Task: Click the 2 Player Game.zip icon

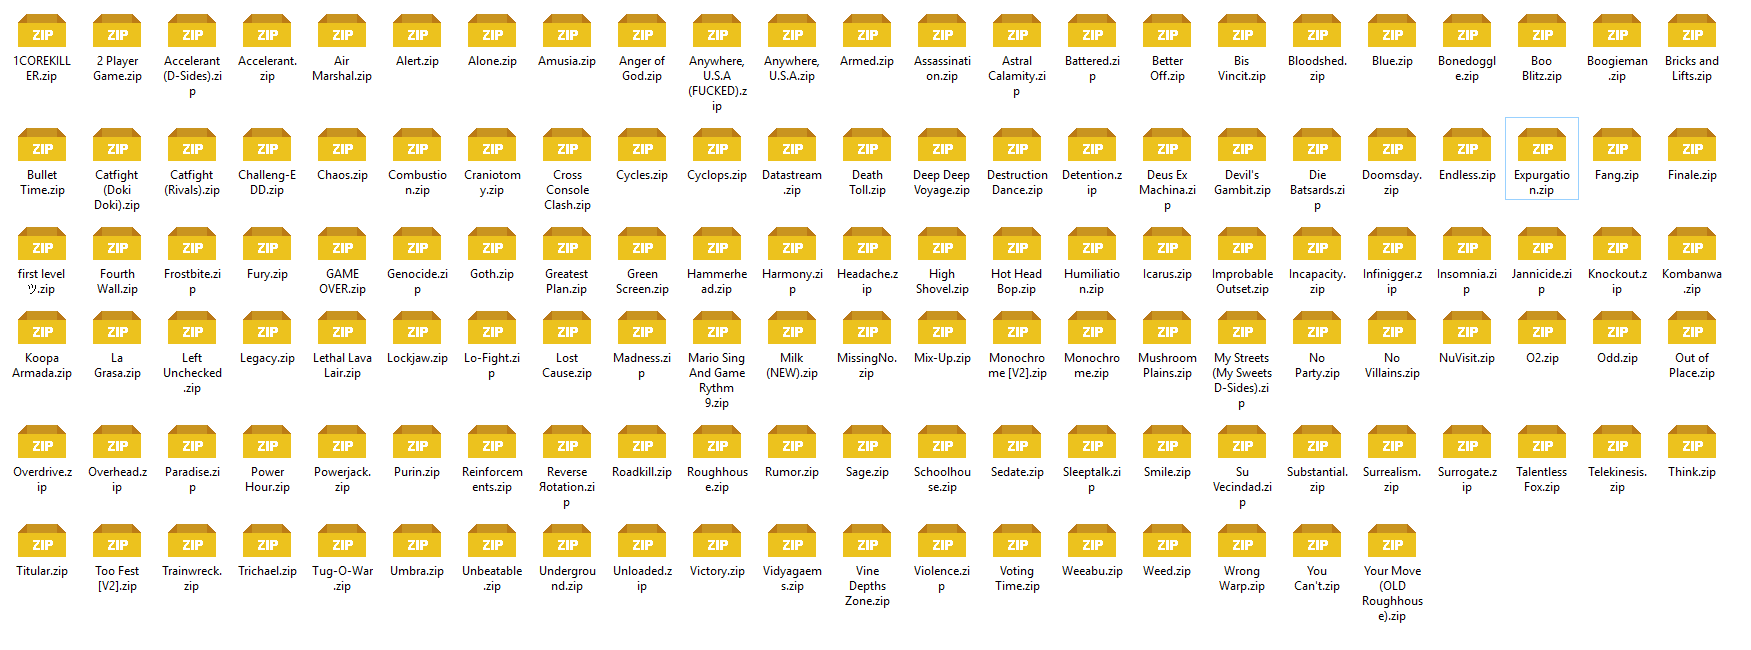Action: pyautogui.click(x=117, y=32)
